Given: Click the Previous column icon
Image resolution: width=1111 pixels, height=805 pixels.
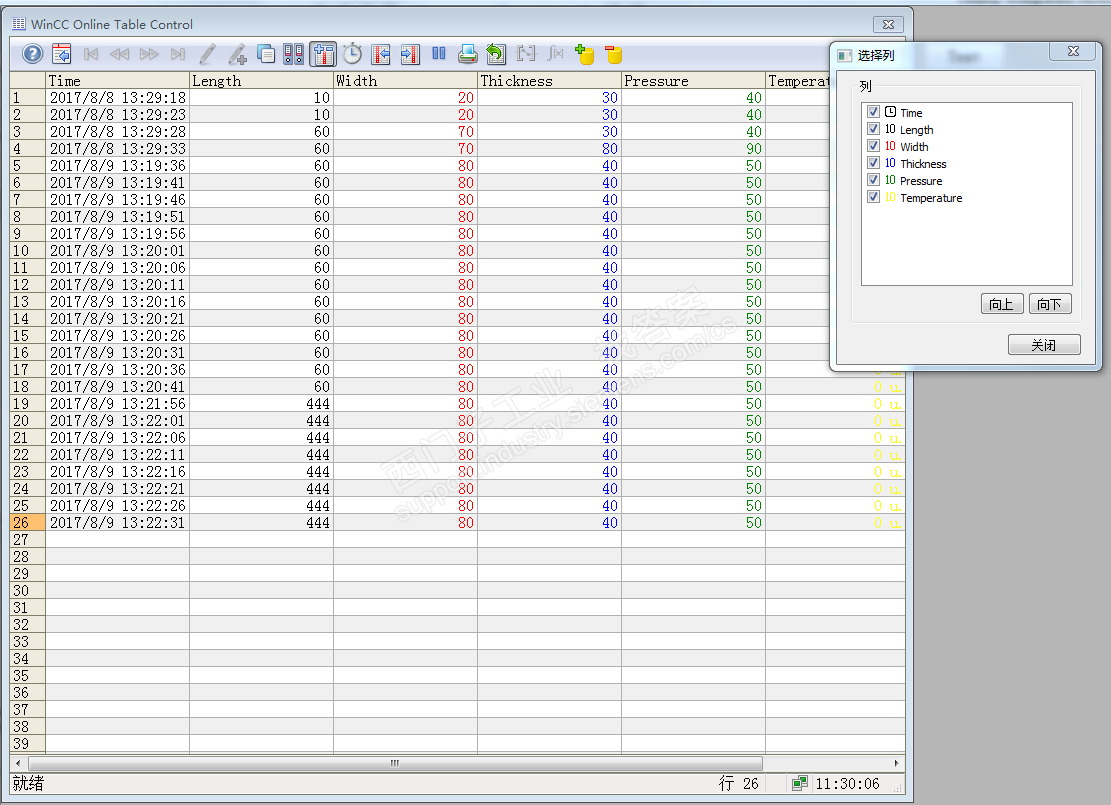Looking at the screenshot, I should (x=381, y=54).
